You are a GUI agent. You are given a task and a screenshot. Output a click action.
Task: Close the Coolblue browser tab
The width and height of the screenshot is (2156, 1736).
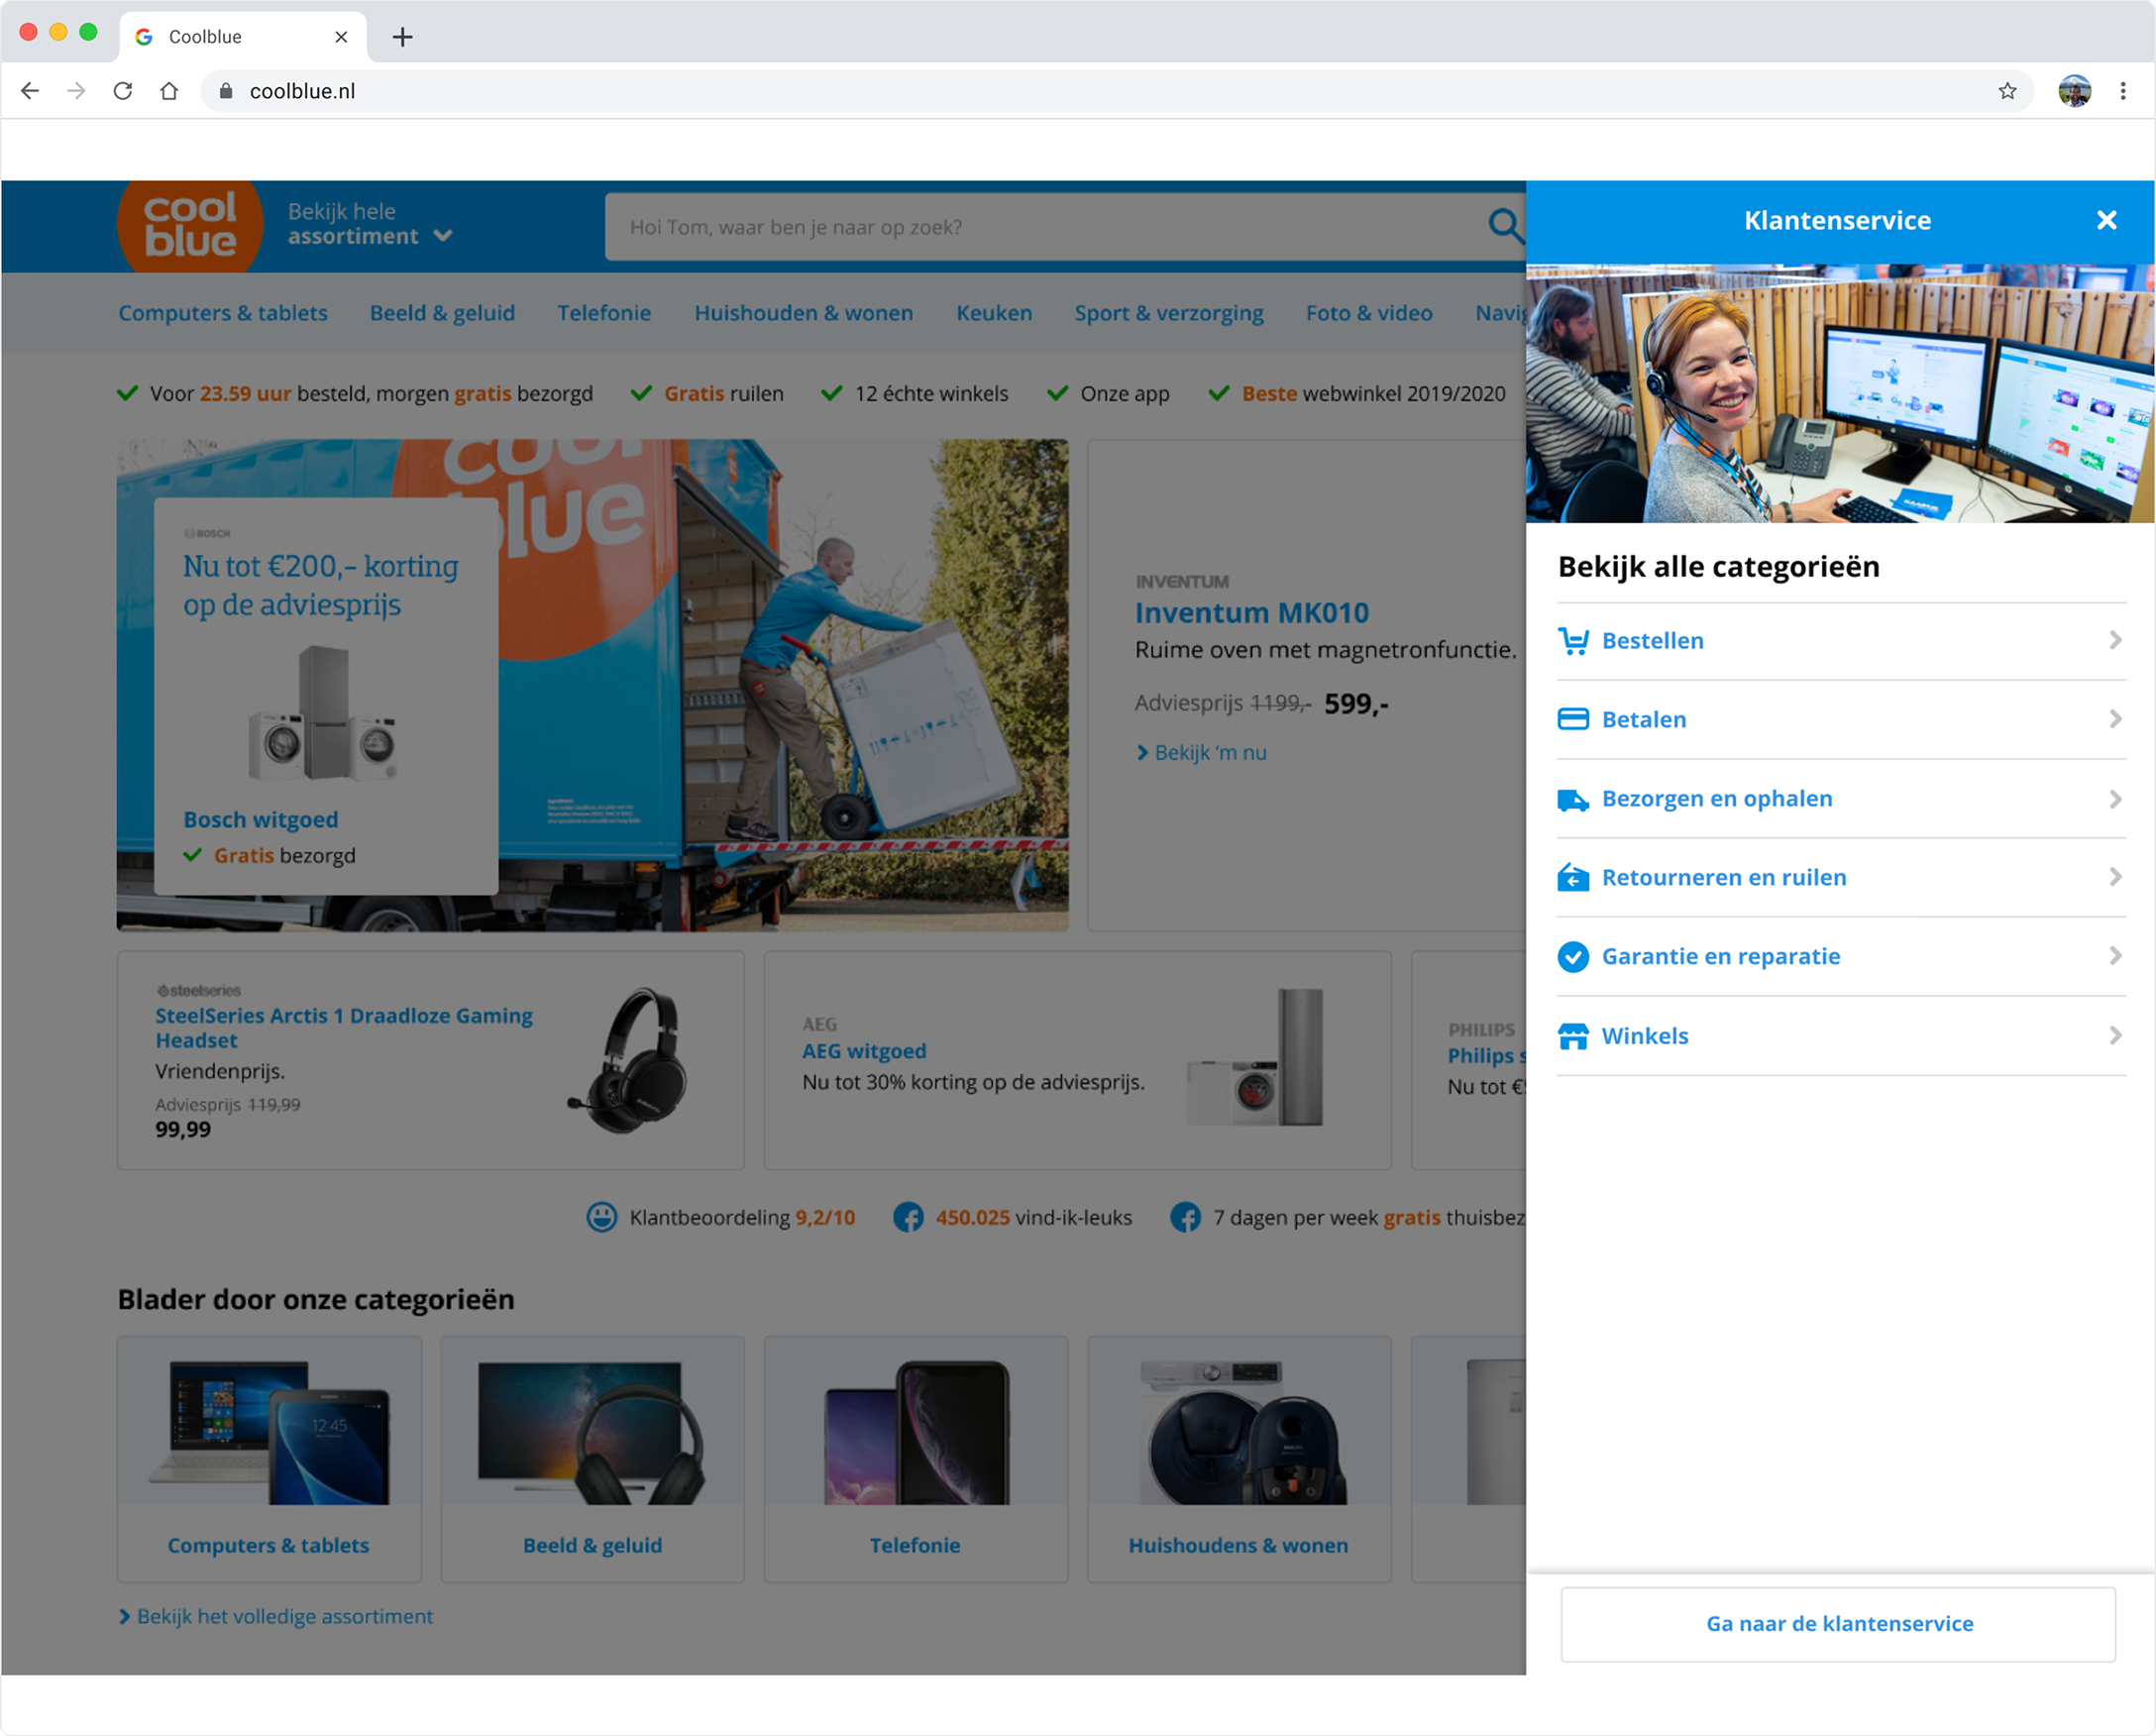[x=341, y=37]
